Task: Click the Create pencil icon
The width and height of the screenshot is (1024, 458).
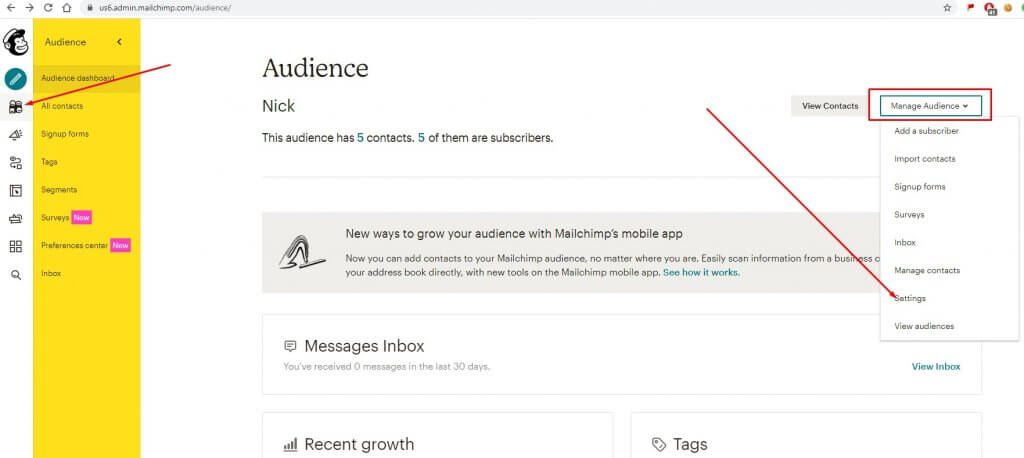Action: pyautogui.click(x=16, y=79)
